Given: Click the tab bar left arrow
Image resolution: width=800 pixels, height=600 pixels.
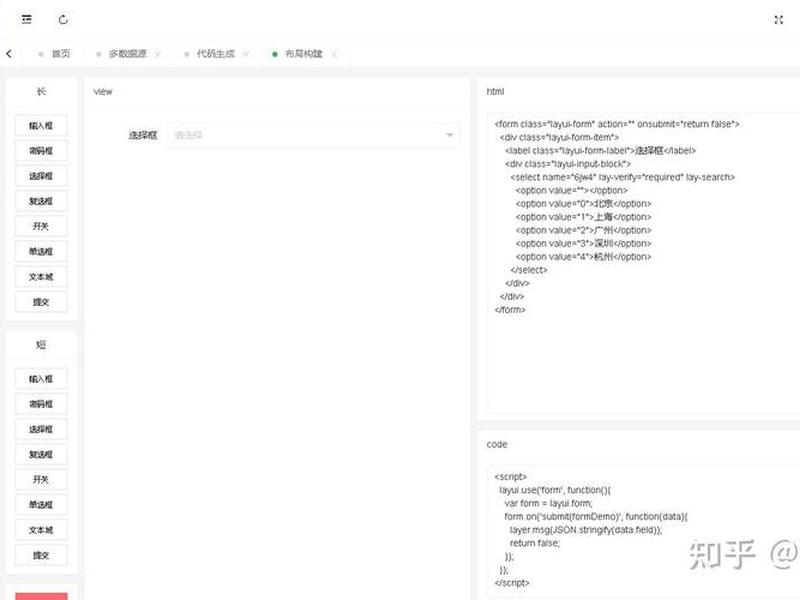Looking at the screenshot, I should click(x=9, y=54).
